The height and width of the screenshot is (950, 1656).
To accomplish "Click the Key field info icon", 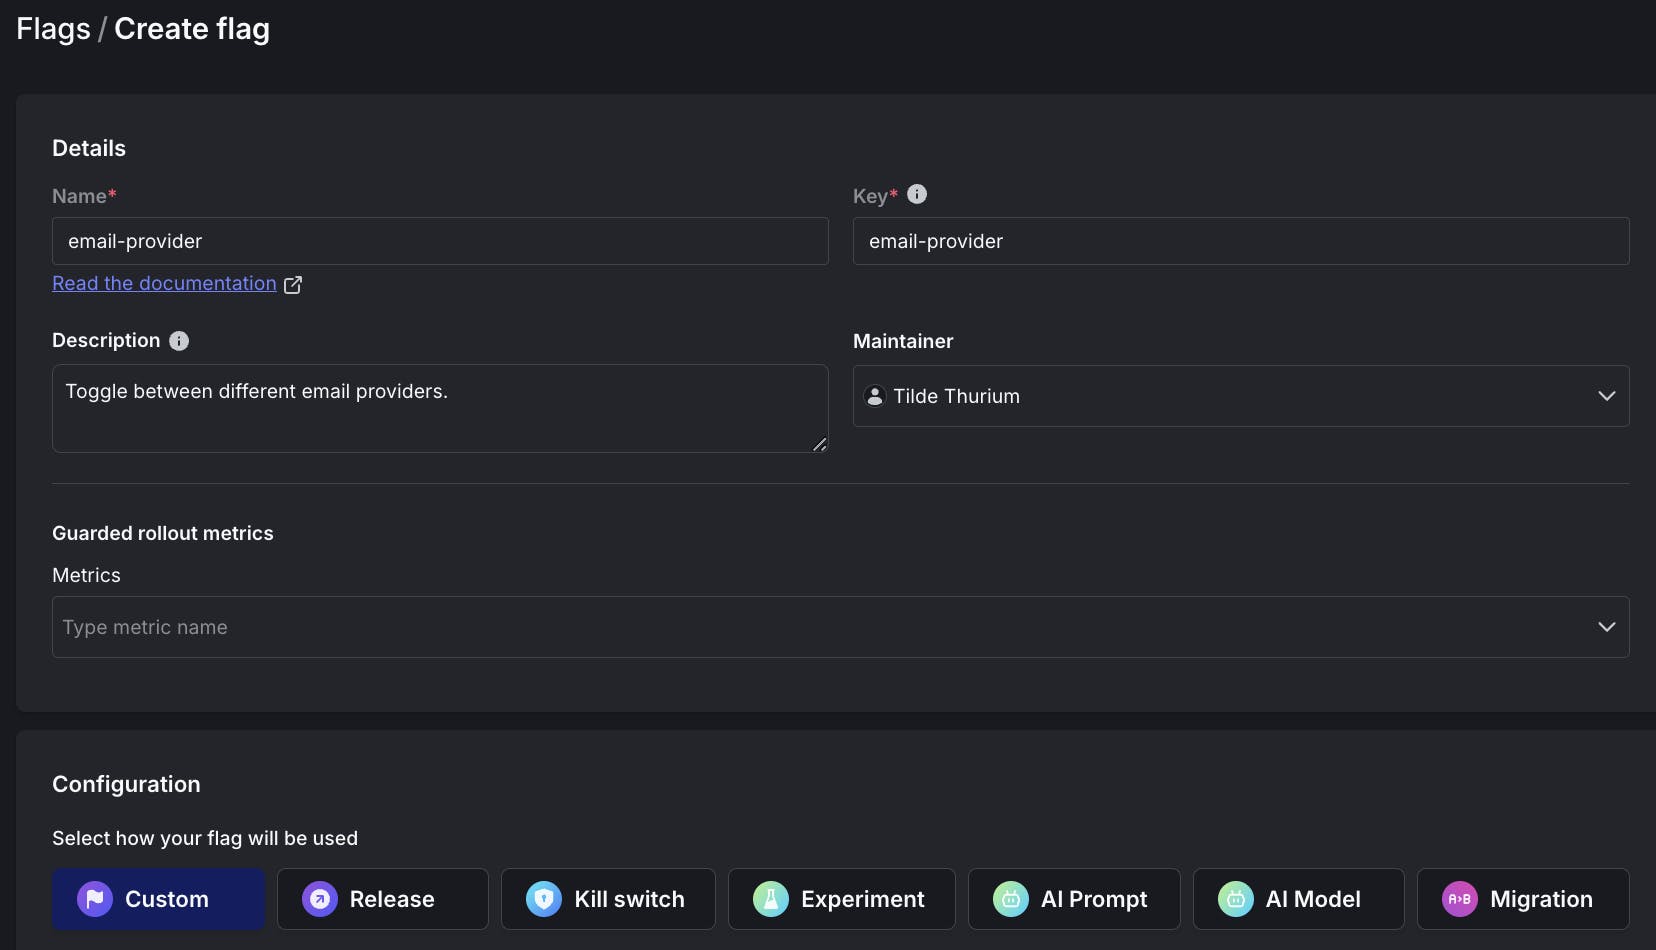I will point(917,194).
